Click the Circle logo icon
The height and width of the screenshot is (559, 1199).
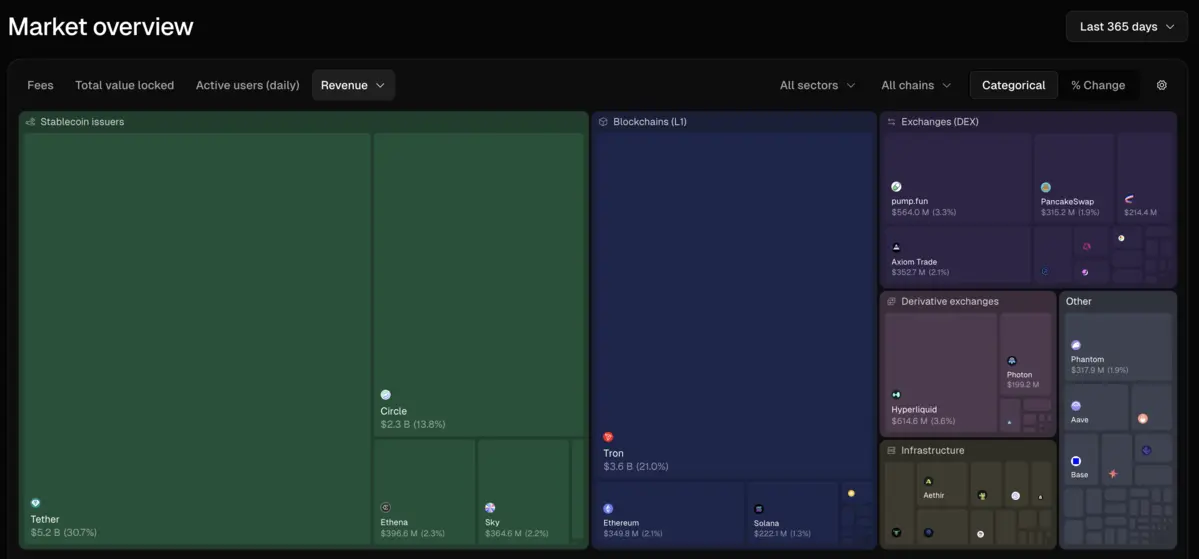click(385, 395)
